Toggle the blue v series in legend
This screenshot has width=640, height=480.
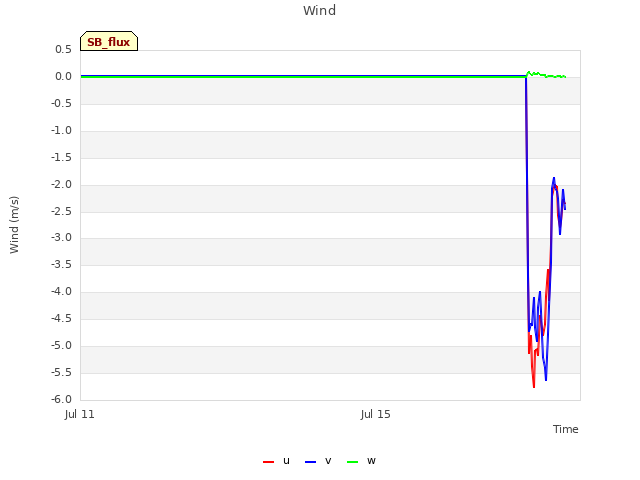pos(318,461)
